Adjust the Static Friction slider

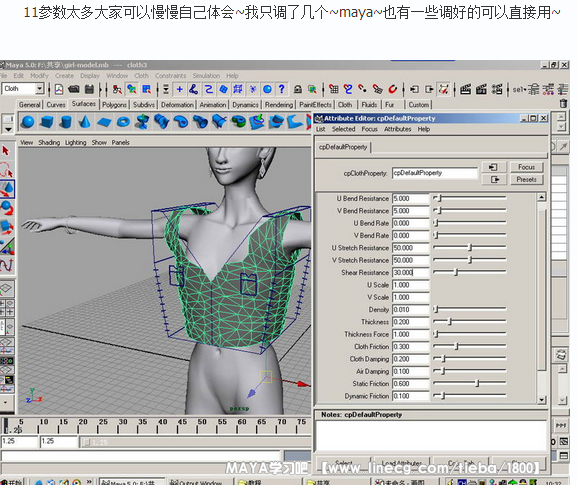click(470, 383)
